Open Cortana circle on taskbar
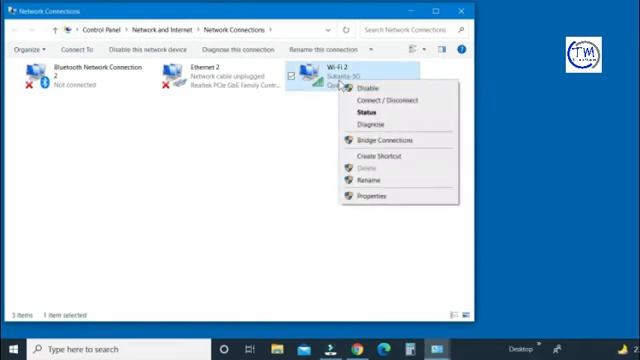The image size is (640, 360). (224, 349)
